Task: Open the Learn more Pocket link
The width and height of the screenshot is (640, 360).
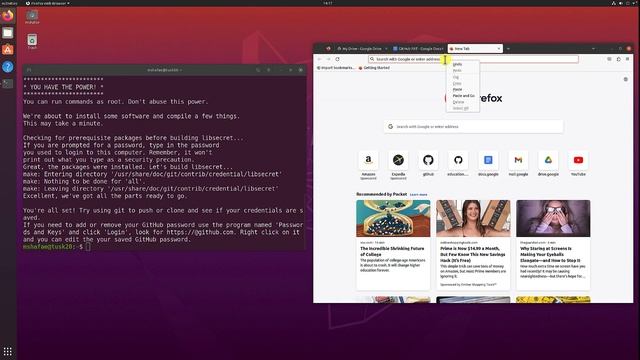Action: coord(418,195)
